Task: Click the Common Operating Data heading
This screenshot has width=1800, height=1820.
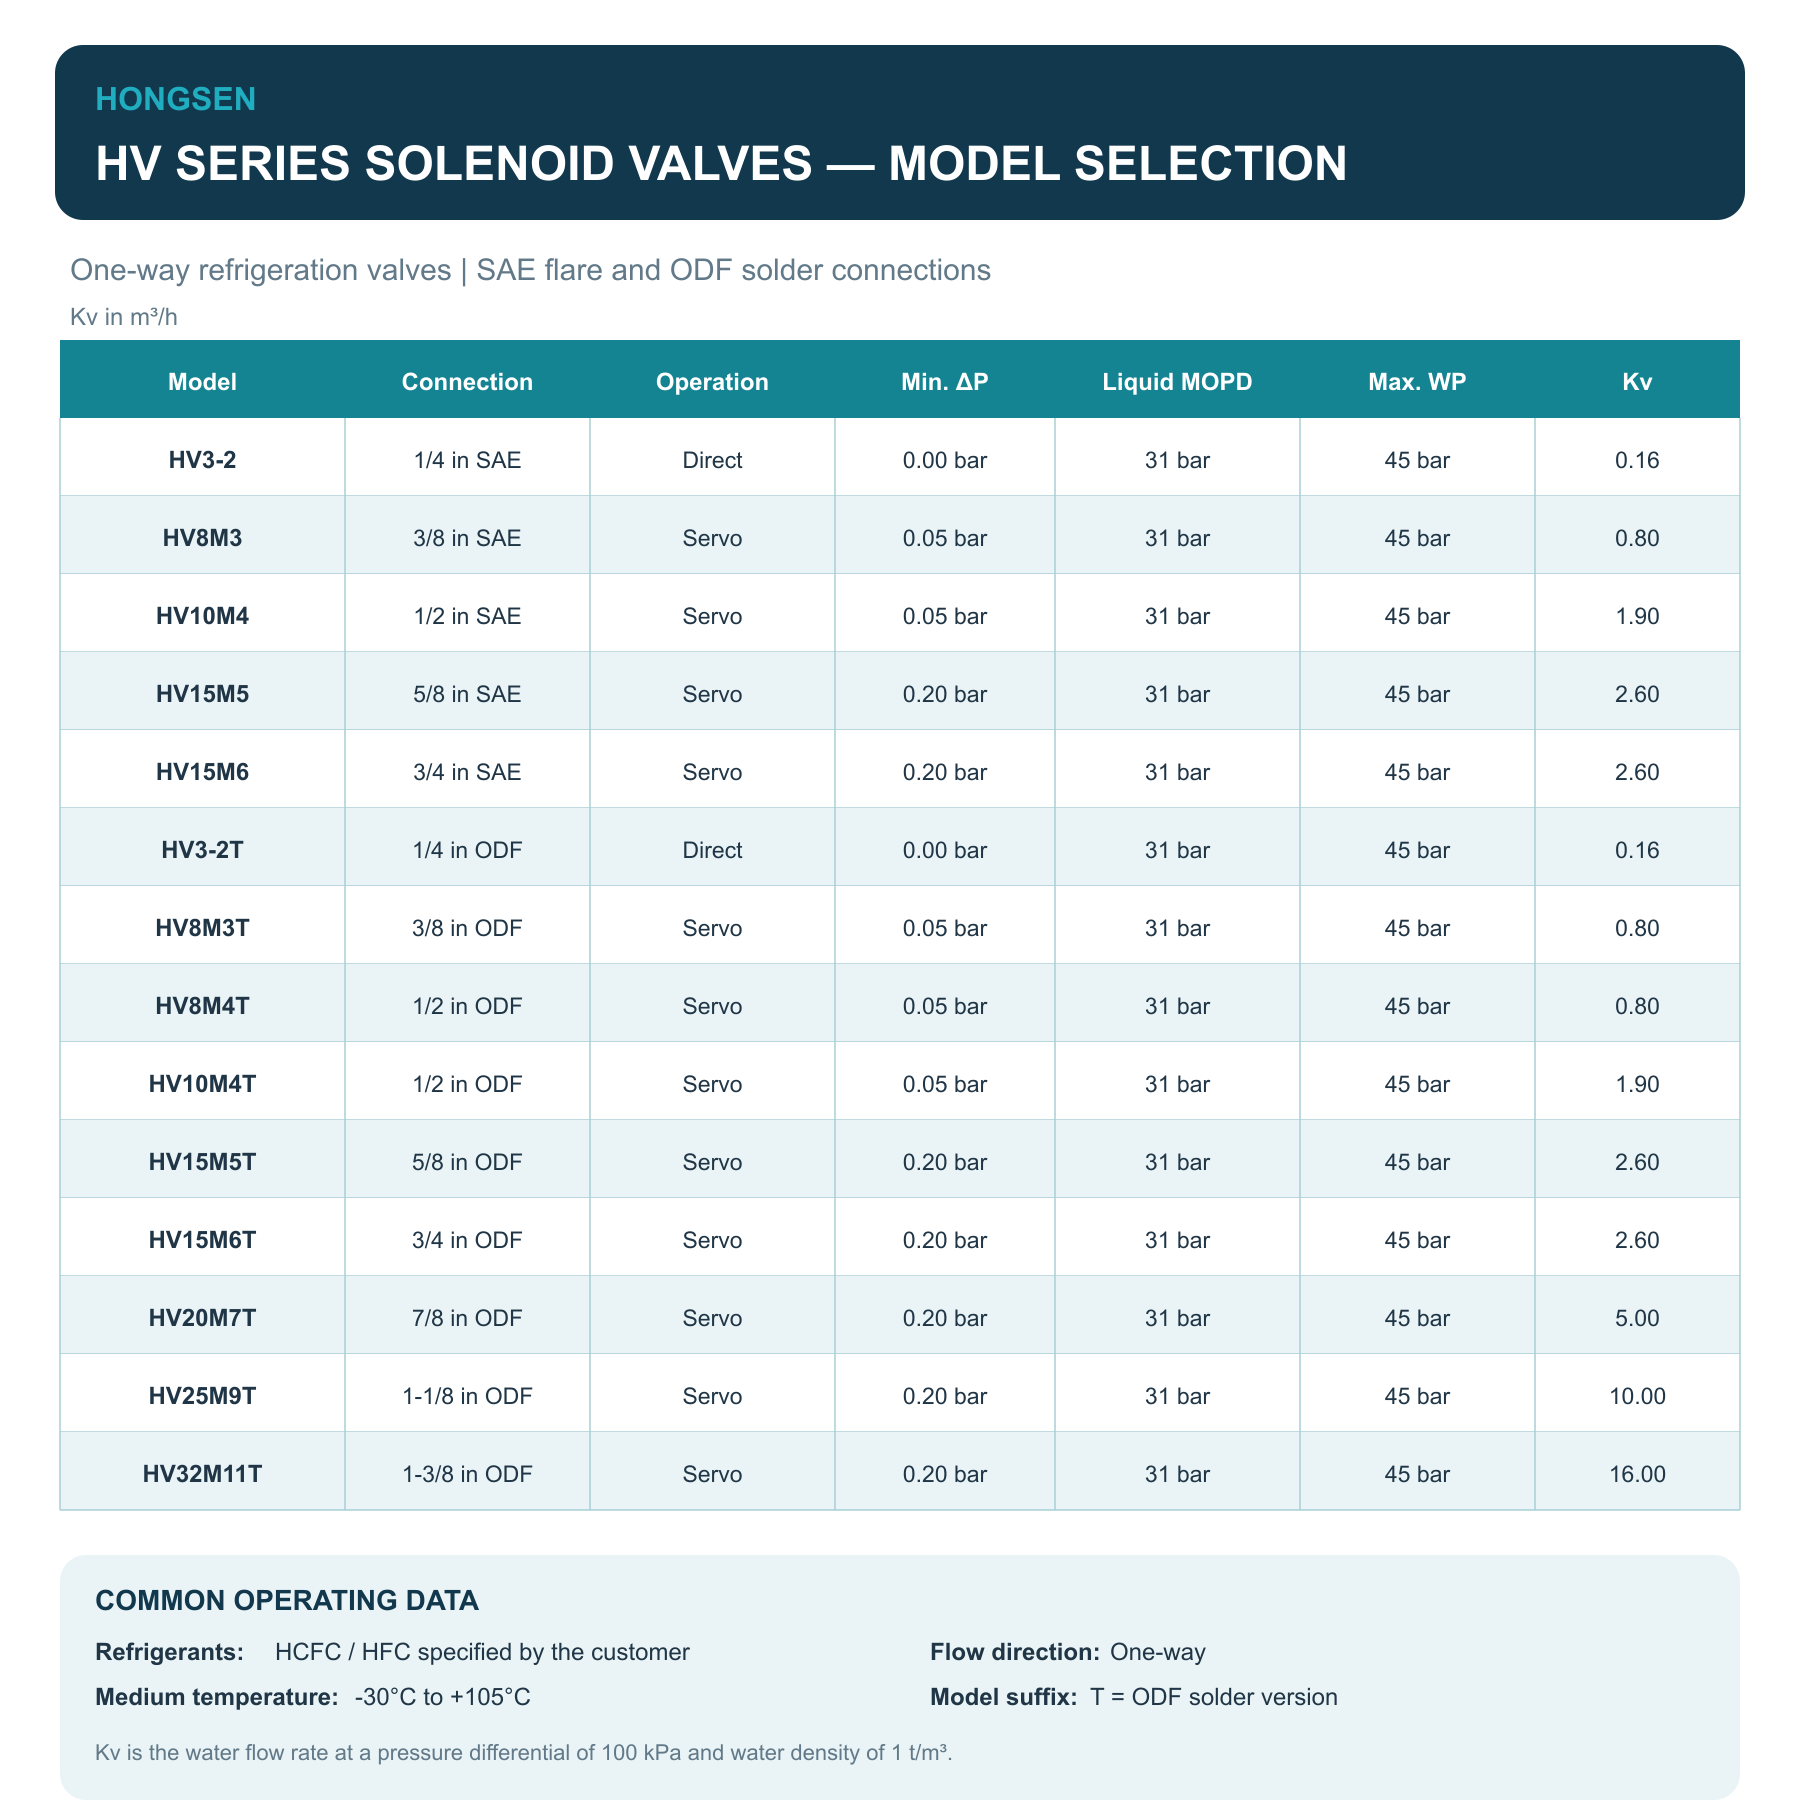Action: [287, 1600]
